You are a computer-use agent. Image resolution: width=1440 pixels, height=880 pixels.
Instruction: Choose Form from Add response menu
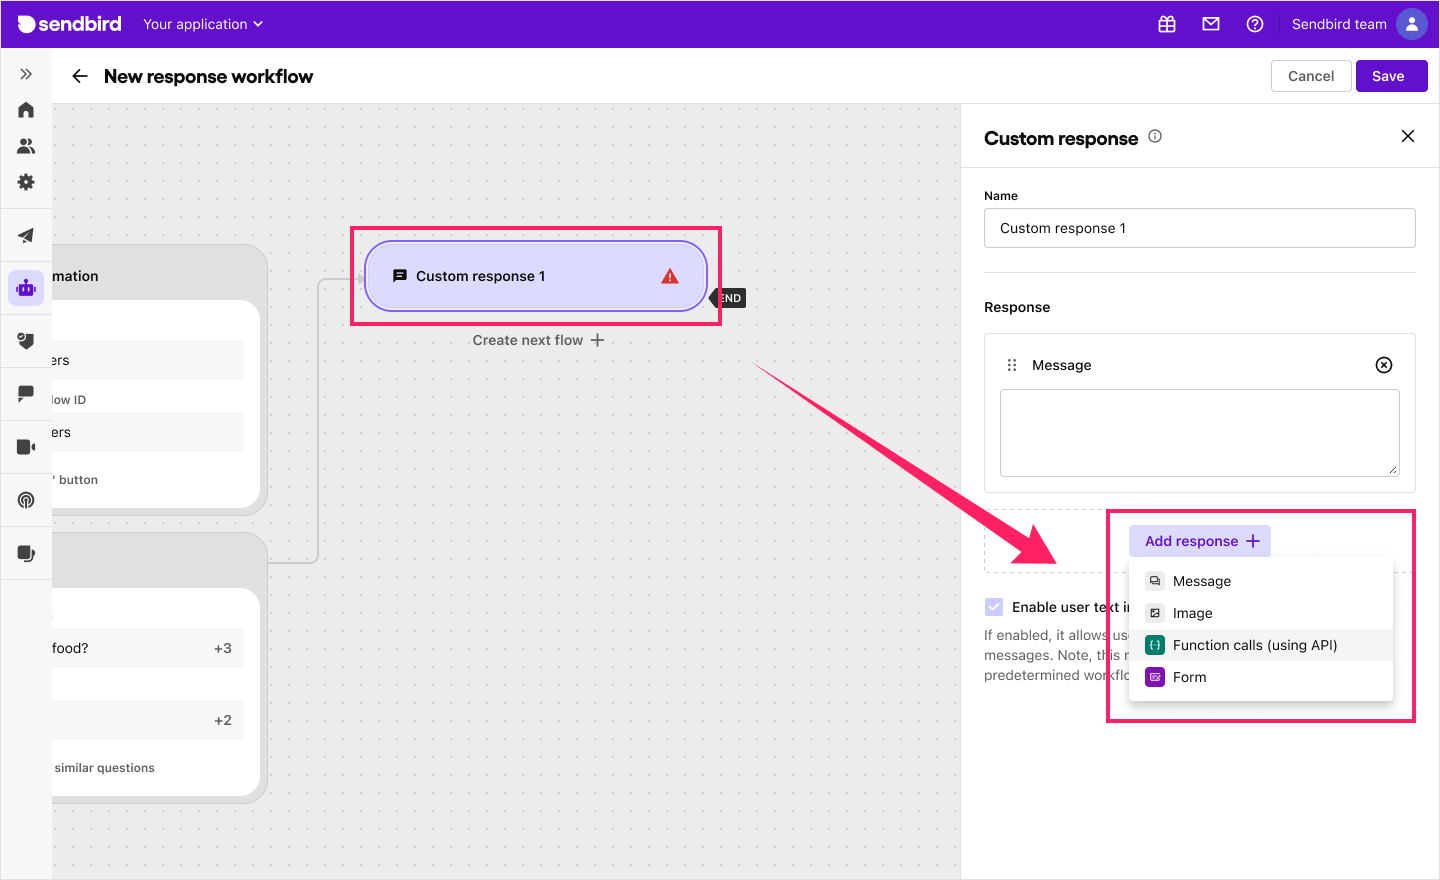tap(1261, 677)
